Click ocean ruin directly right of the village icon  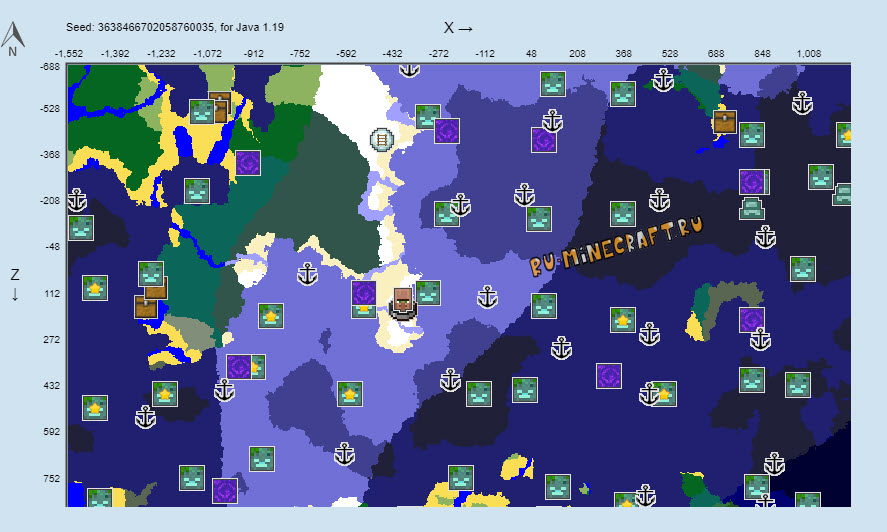[x=429, y=293]
